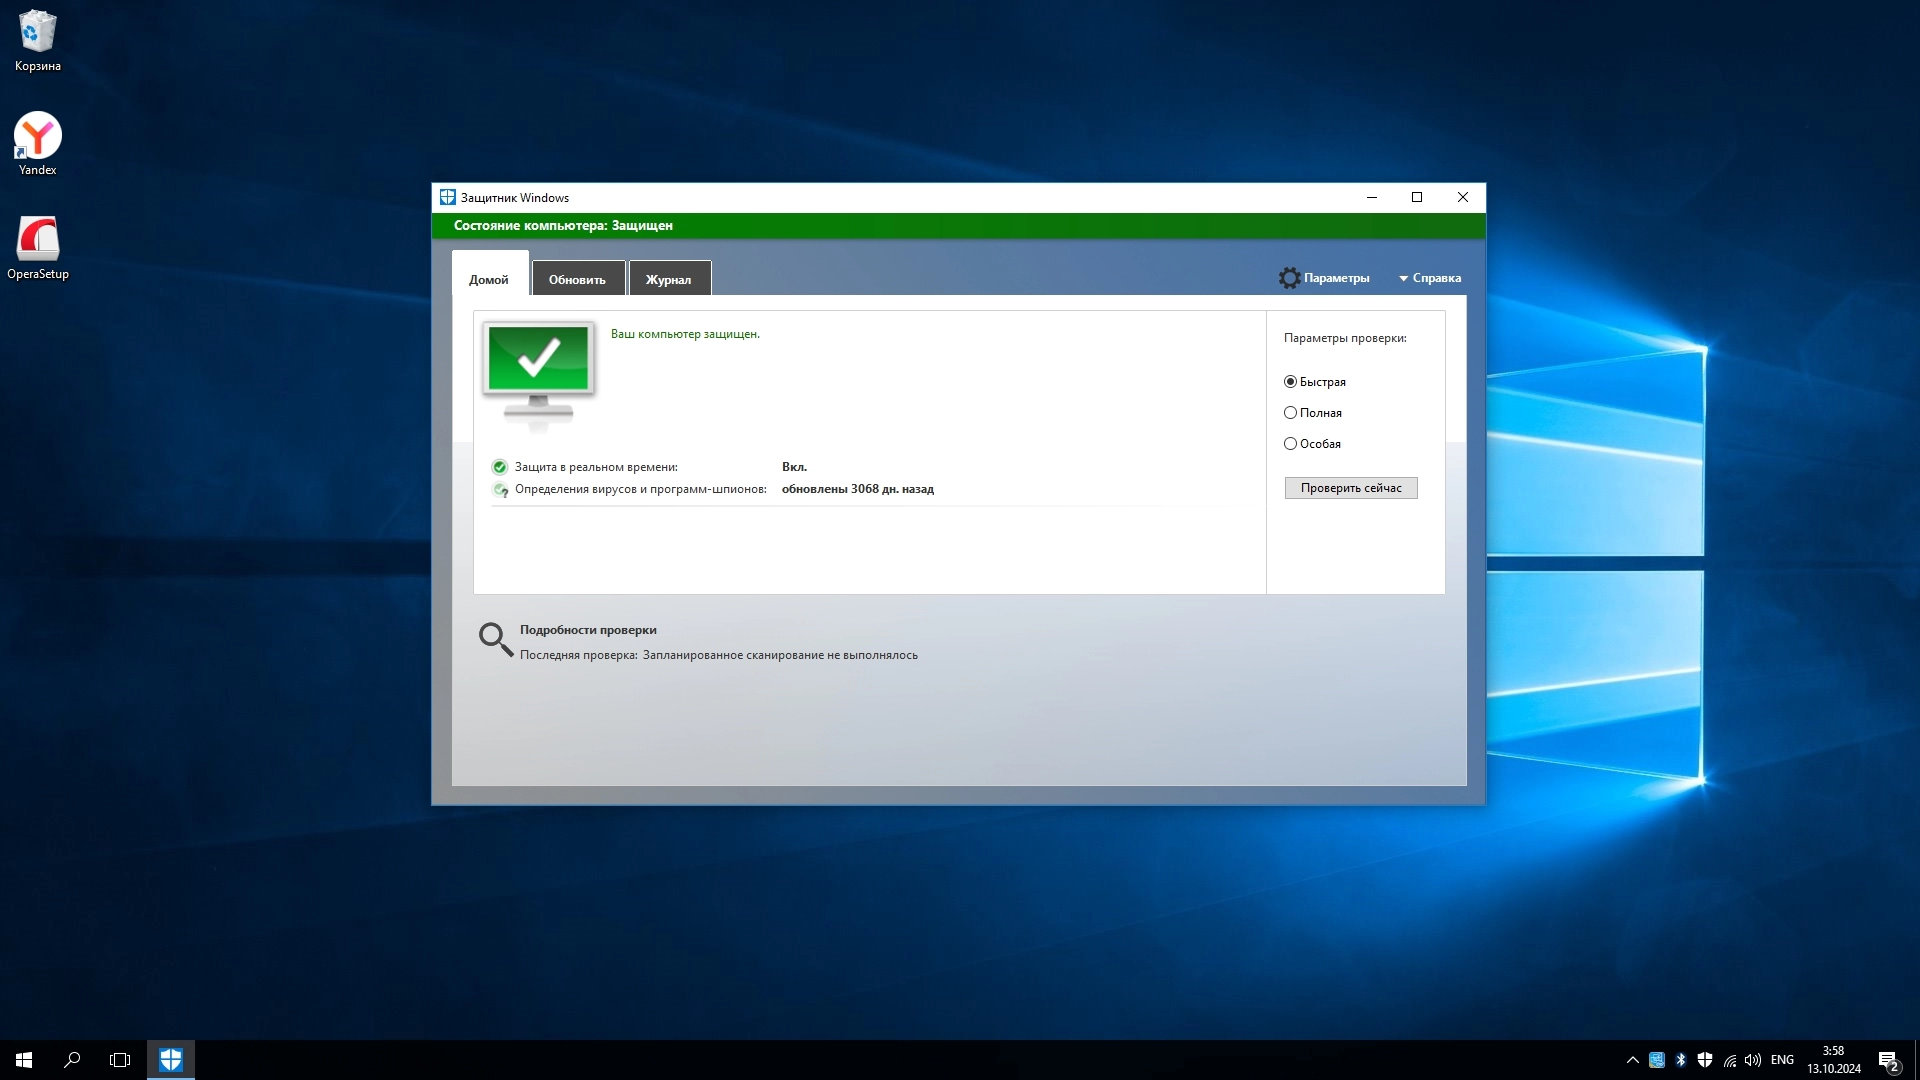Click the volume speaker tray icon
The height and width of the screenshot is (1080, 1920).
(1753, 1060)
